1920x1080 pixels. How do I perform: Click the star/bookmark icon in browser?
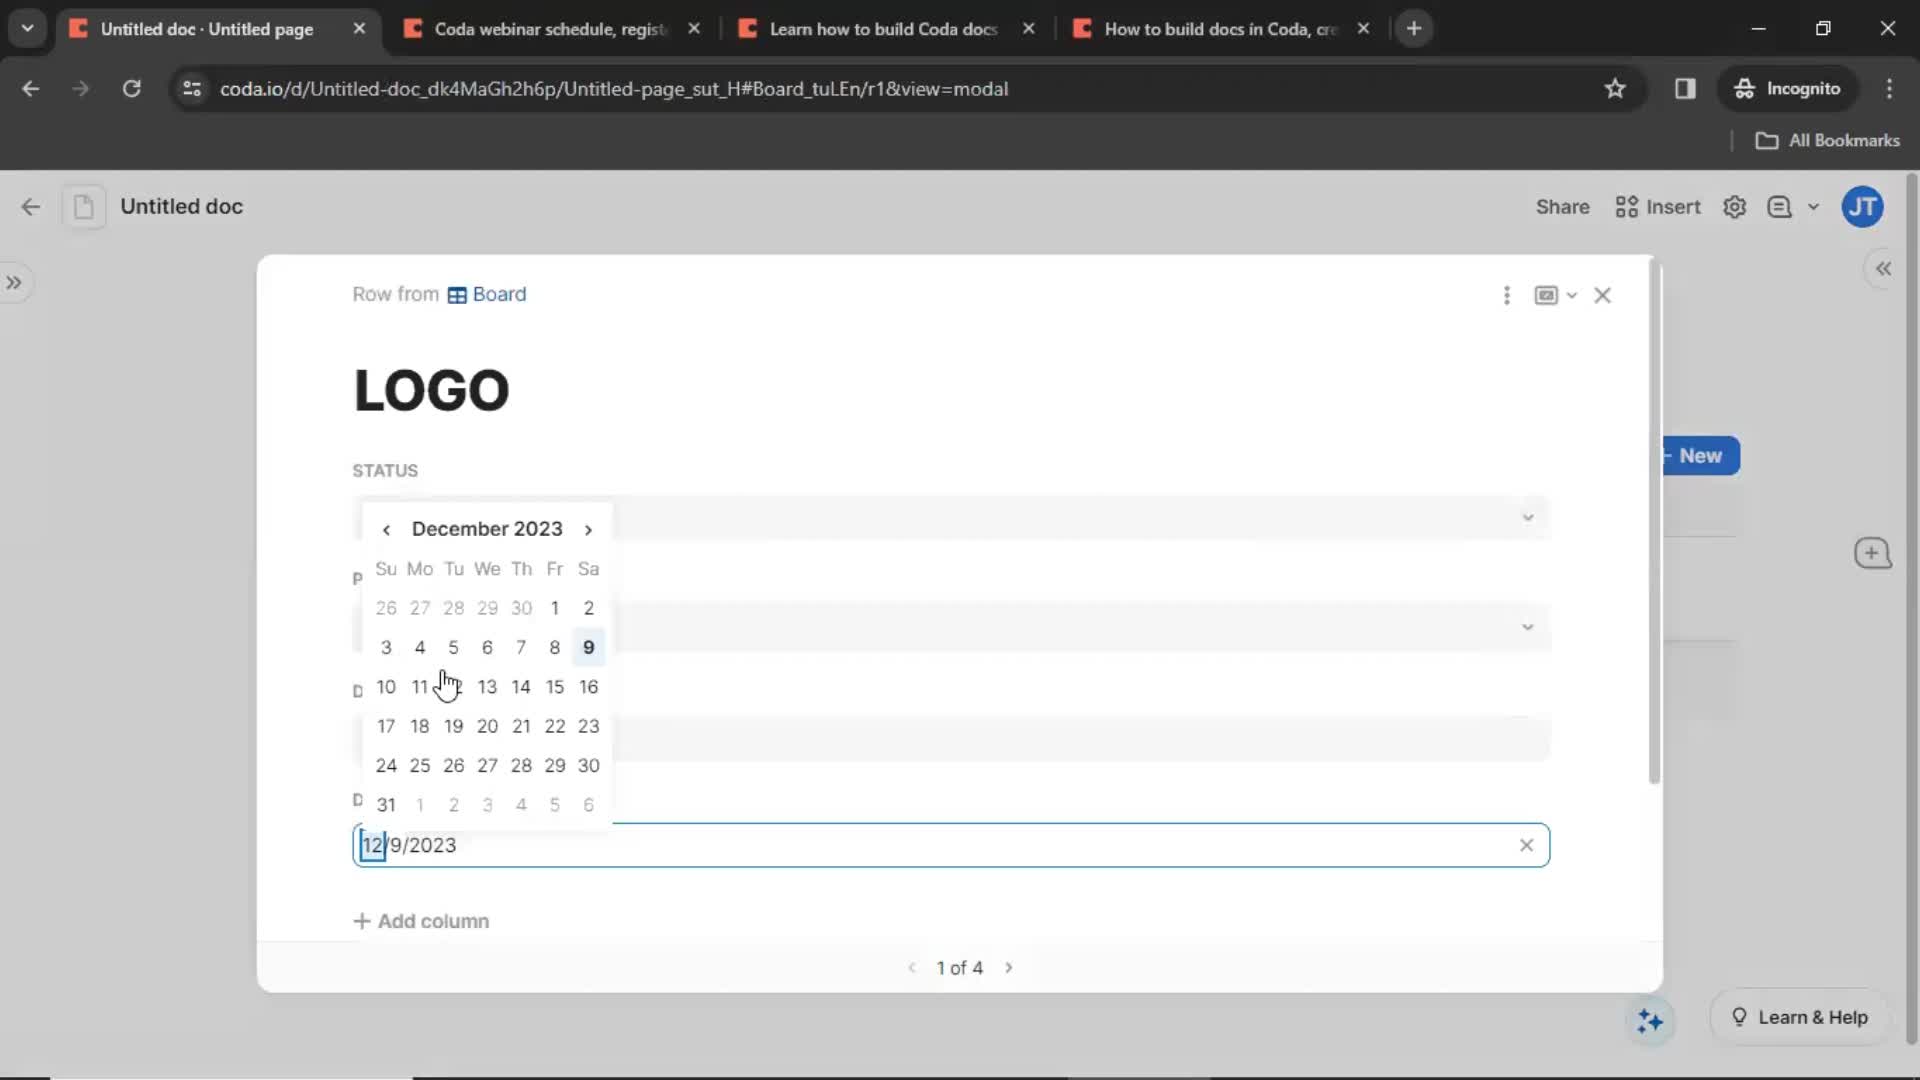[x=1615, y=88]
